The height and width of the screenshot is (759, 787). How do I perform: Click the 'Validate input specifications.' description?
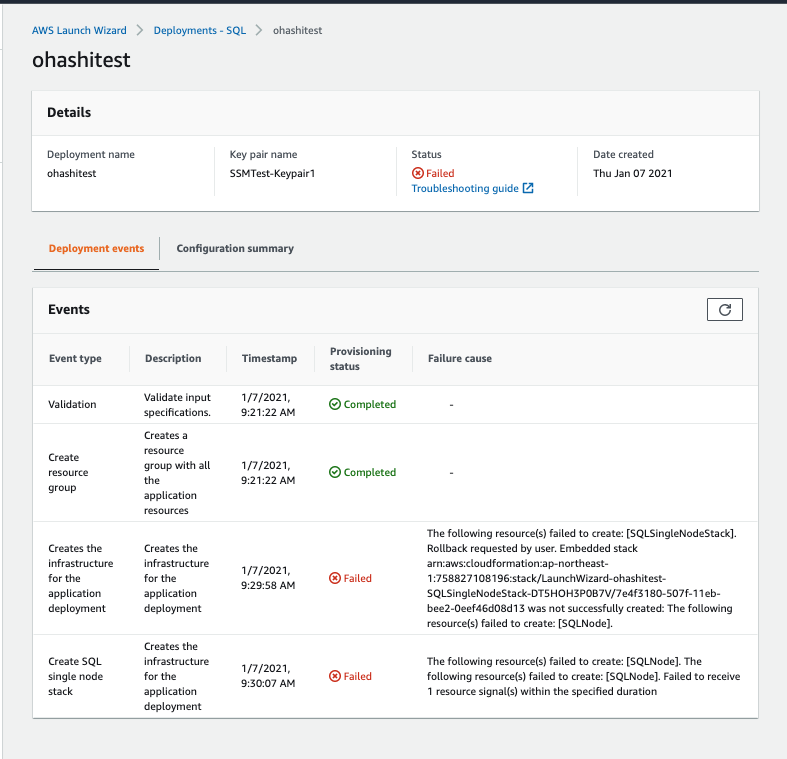pos(177,405)
